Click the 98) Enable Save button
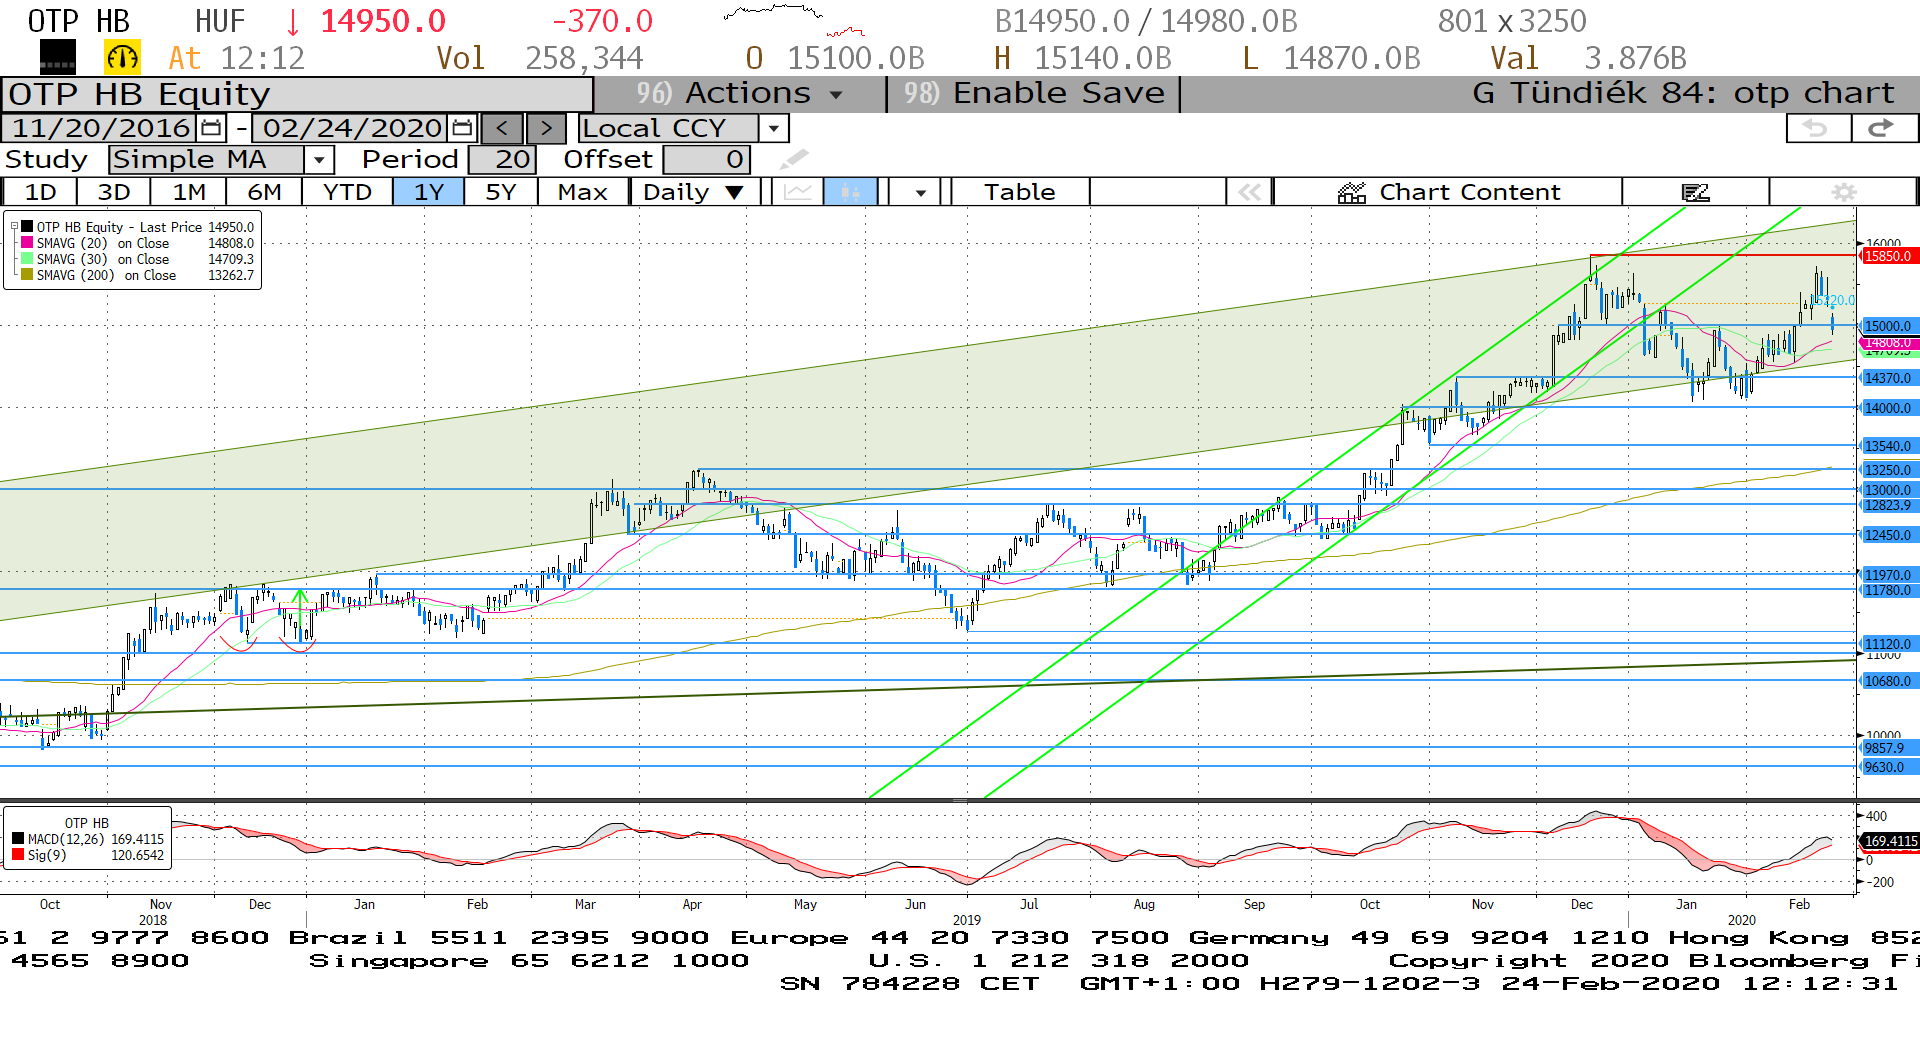 (x=1034, y=94)
